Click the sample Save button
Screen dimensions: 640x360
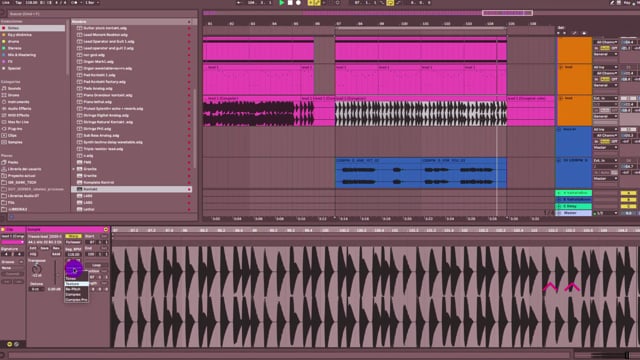[44, 248]
